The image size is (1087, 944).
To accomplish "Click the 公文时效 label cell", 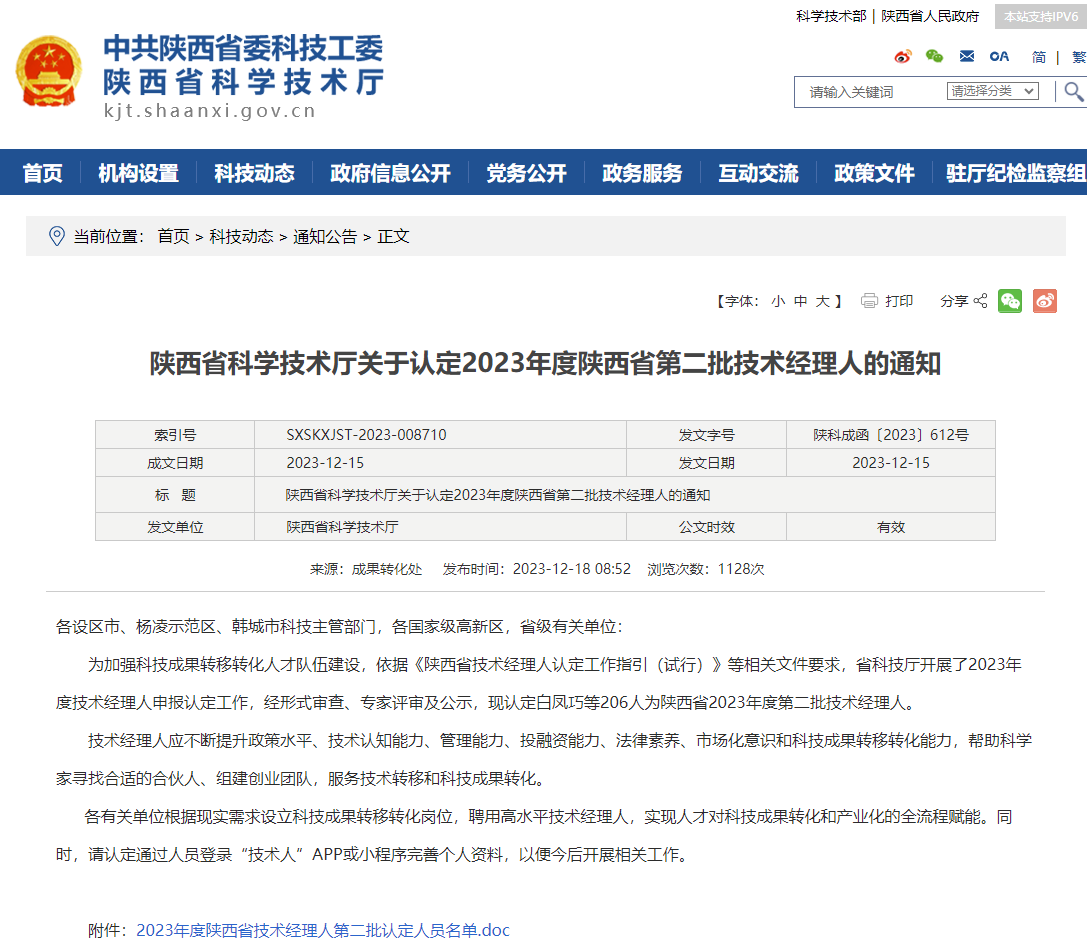I will pos(706,527).
